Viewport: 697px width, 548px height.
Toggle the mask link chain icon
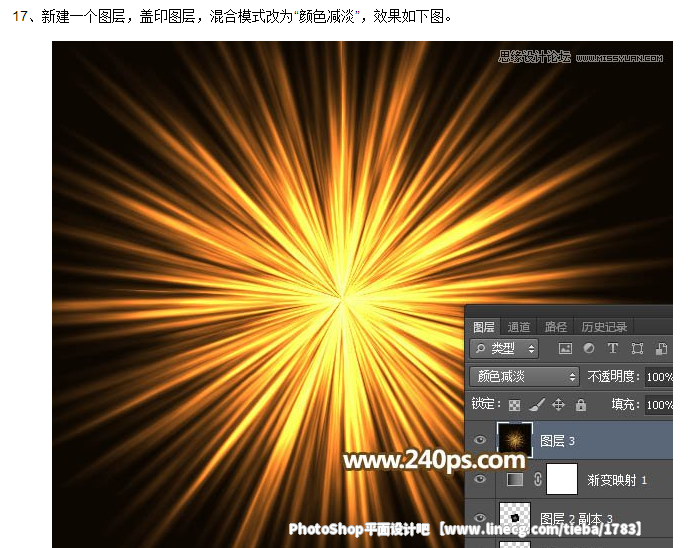537,479
